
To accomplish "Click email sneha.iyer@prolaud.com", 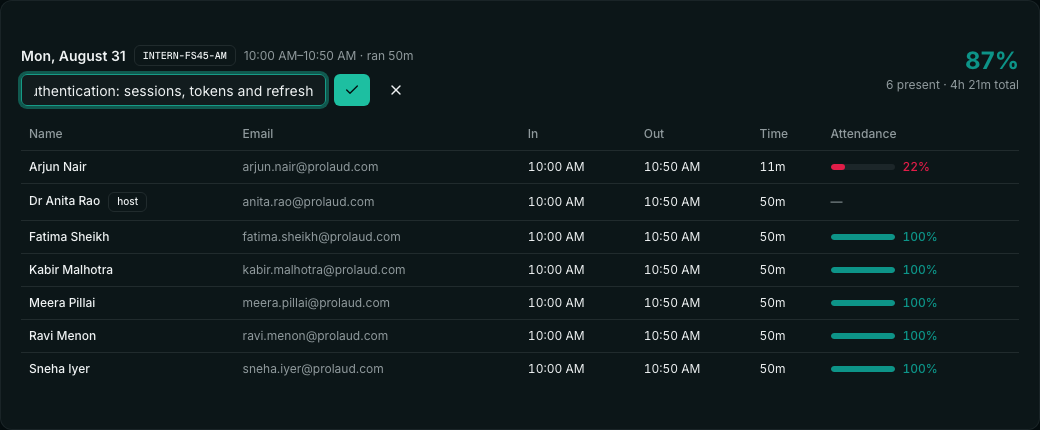I will click(x=313, y=369).
